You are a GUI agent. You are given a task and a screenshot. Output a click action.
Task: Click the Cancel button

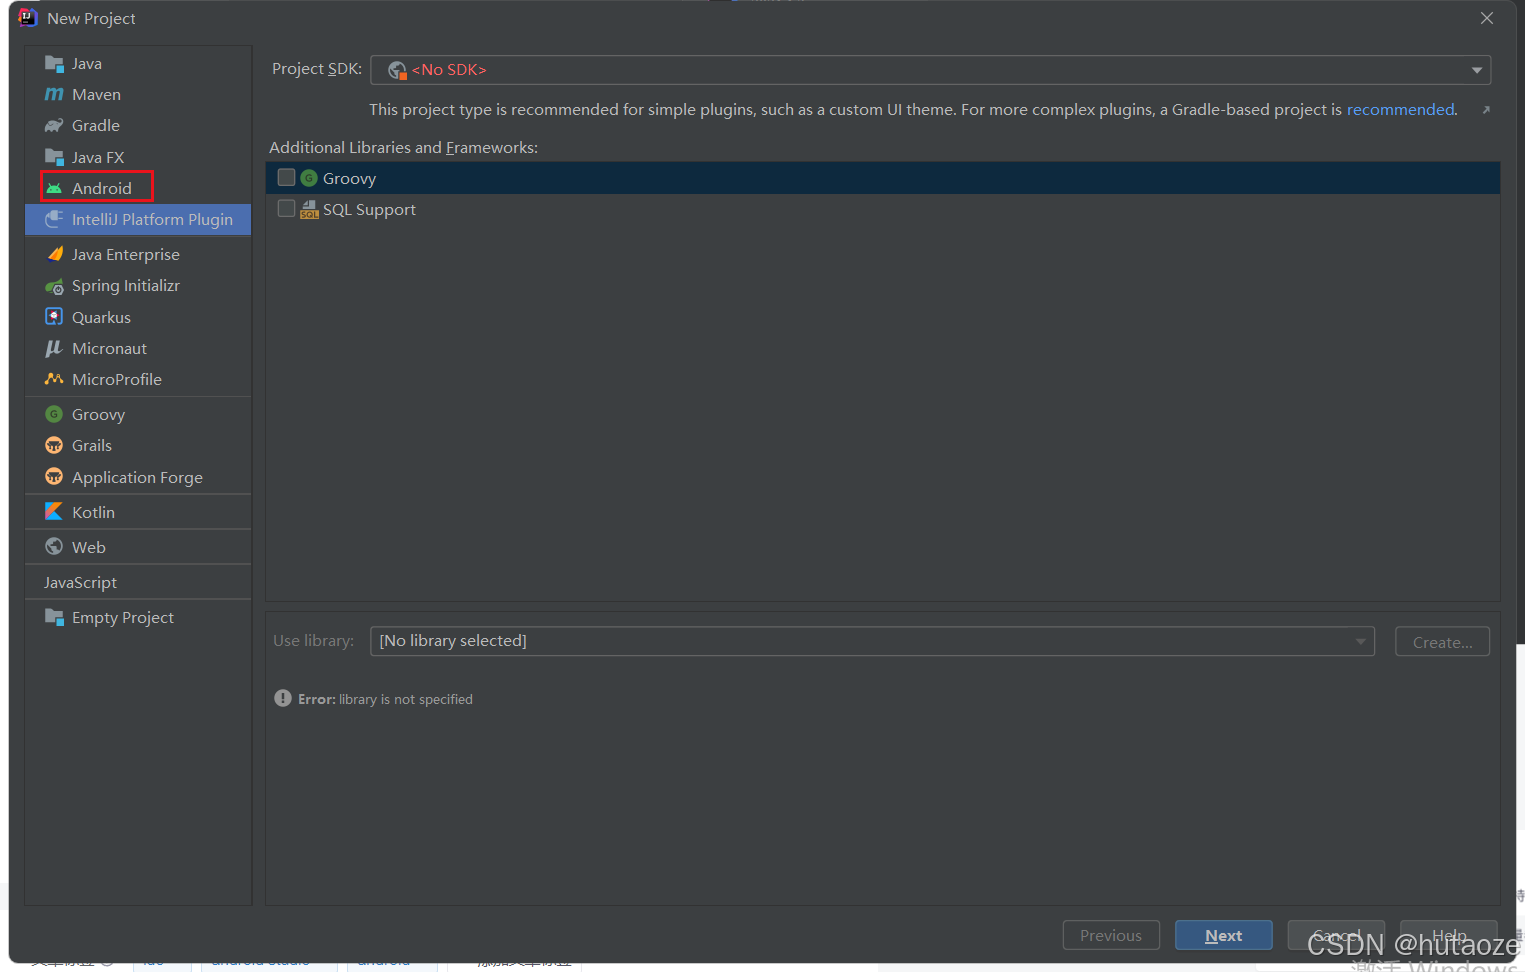[1336, 935]
